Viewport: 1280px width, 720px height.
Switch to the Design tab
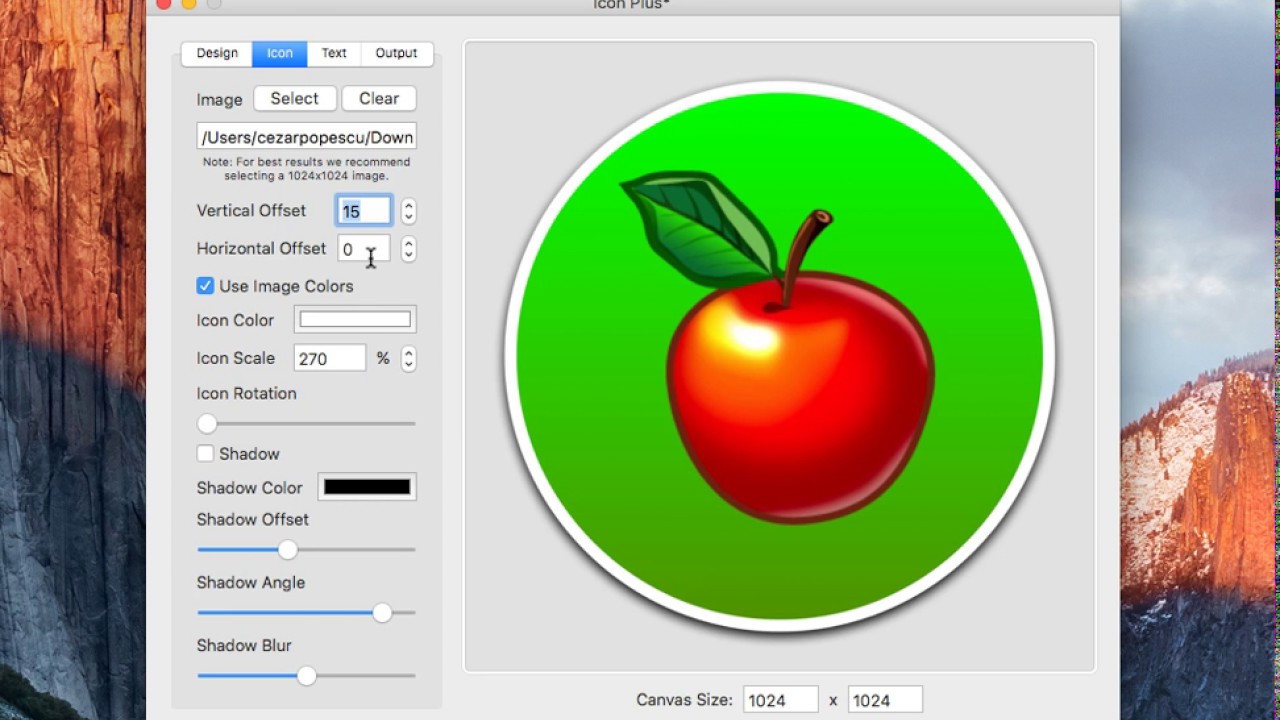216,53
